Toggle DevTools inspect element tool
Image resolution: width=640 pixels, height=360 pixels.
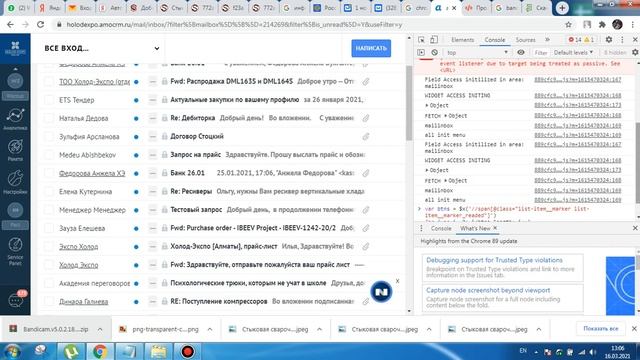[x=421, y=40]
